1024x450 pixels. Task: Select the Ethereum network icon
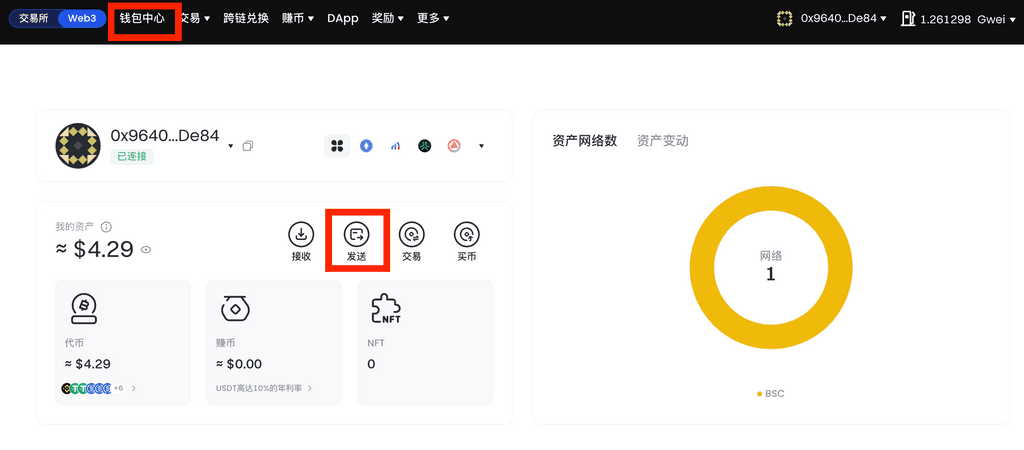click(x=366, y=146)
